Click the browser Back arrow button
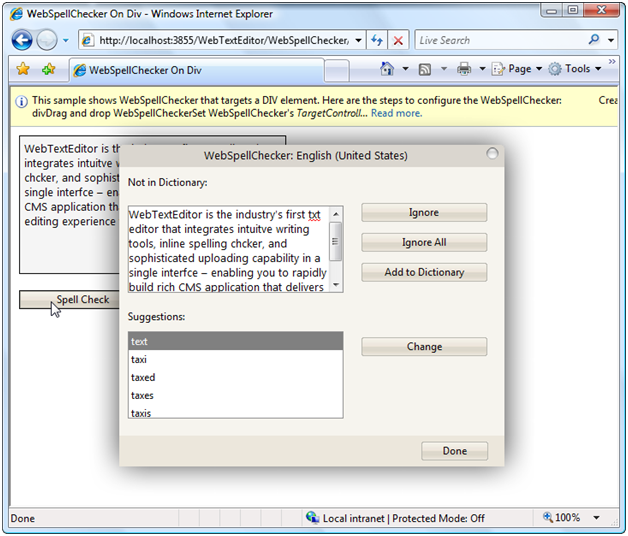This screenshot has height=536, width=628. pyautogui.click(x=22, y=40)
